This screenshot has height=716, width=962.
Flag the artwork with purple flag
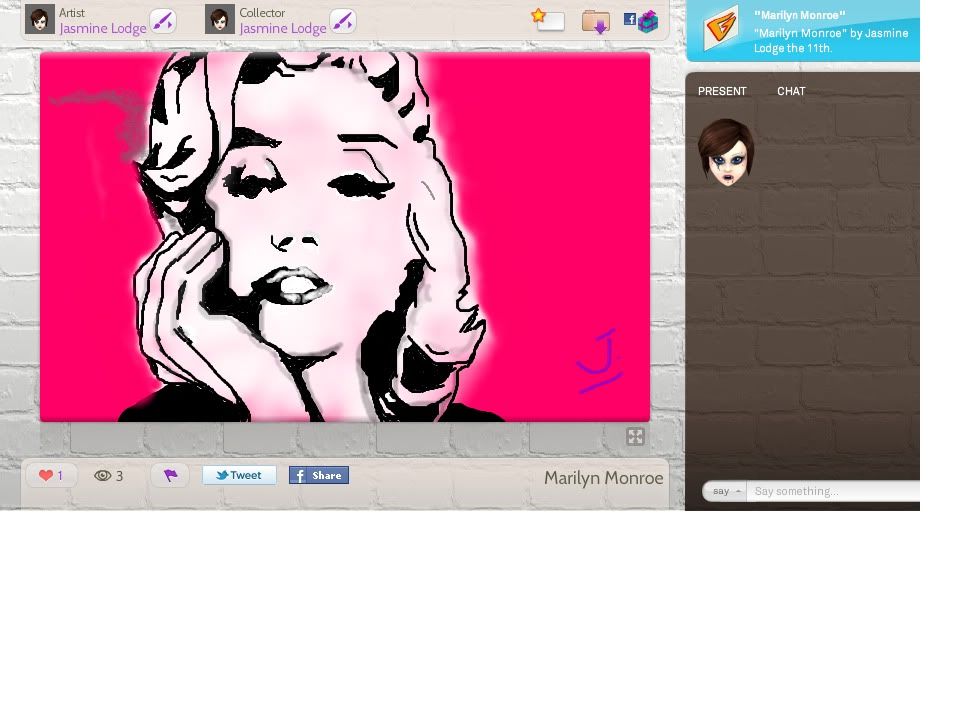point(170,475)
